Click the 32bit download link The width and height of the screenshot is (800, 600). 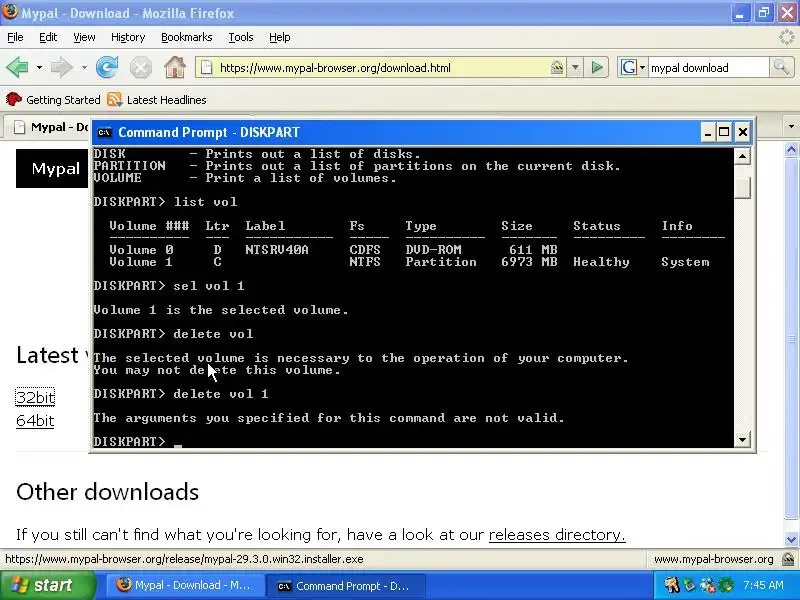[35, 397]
